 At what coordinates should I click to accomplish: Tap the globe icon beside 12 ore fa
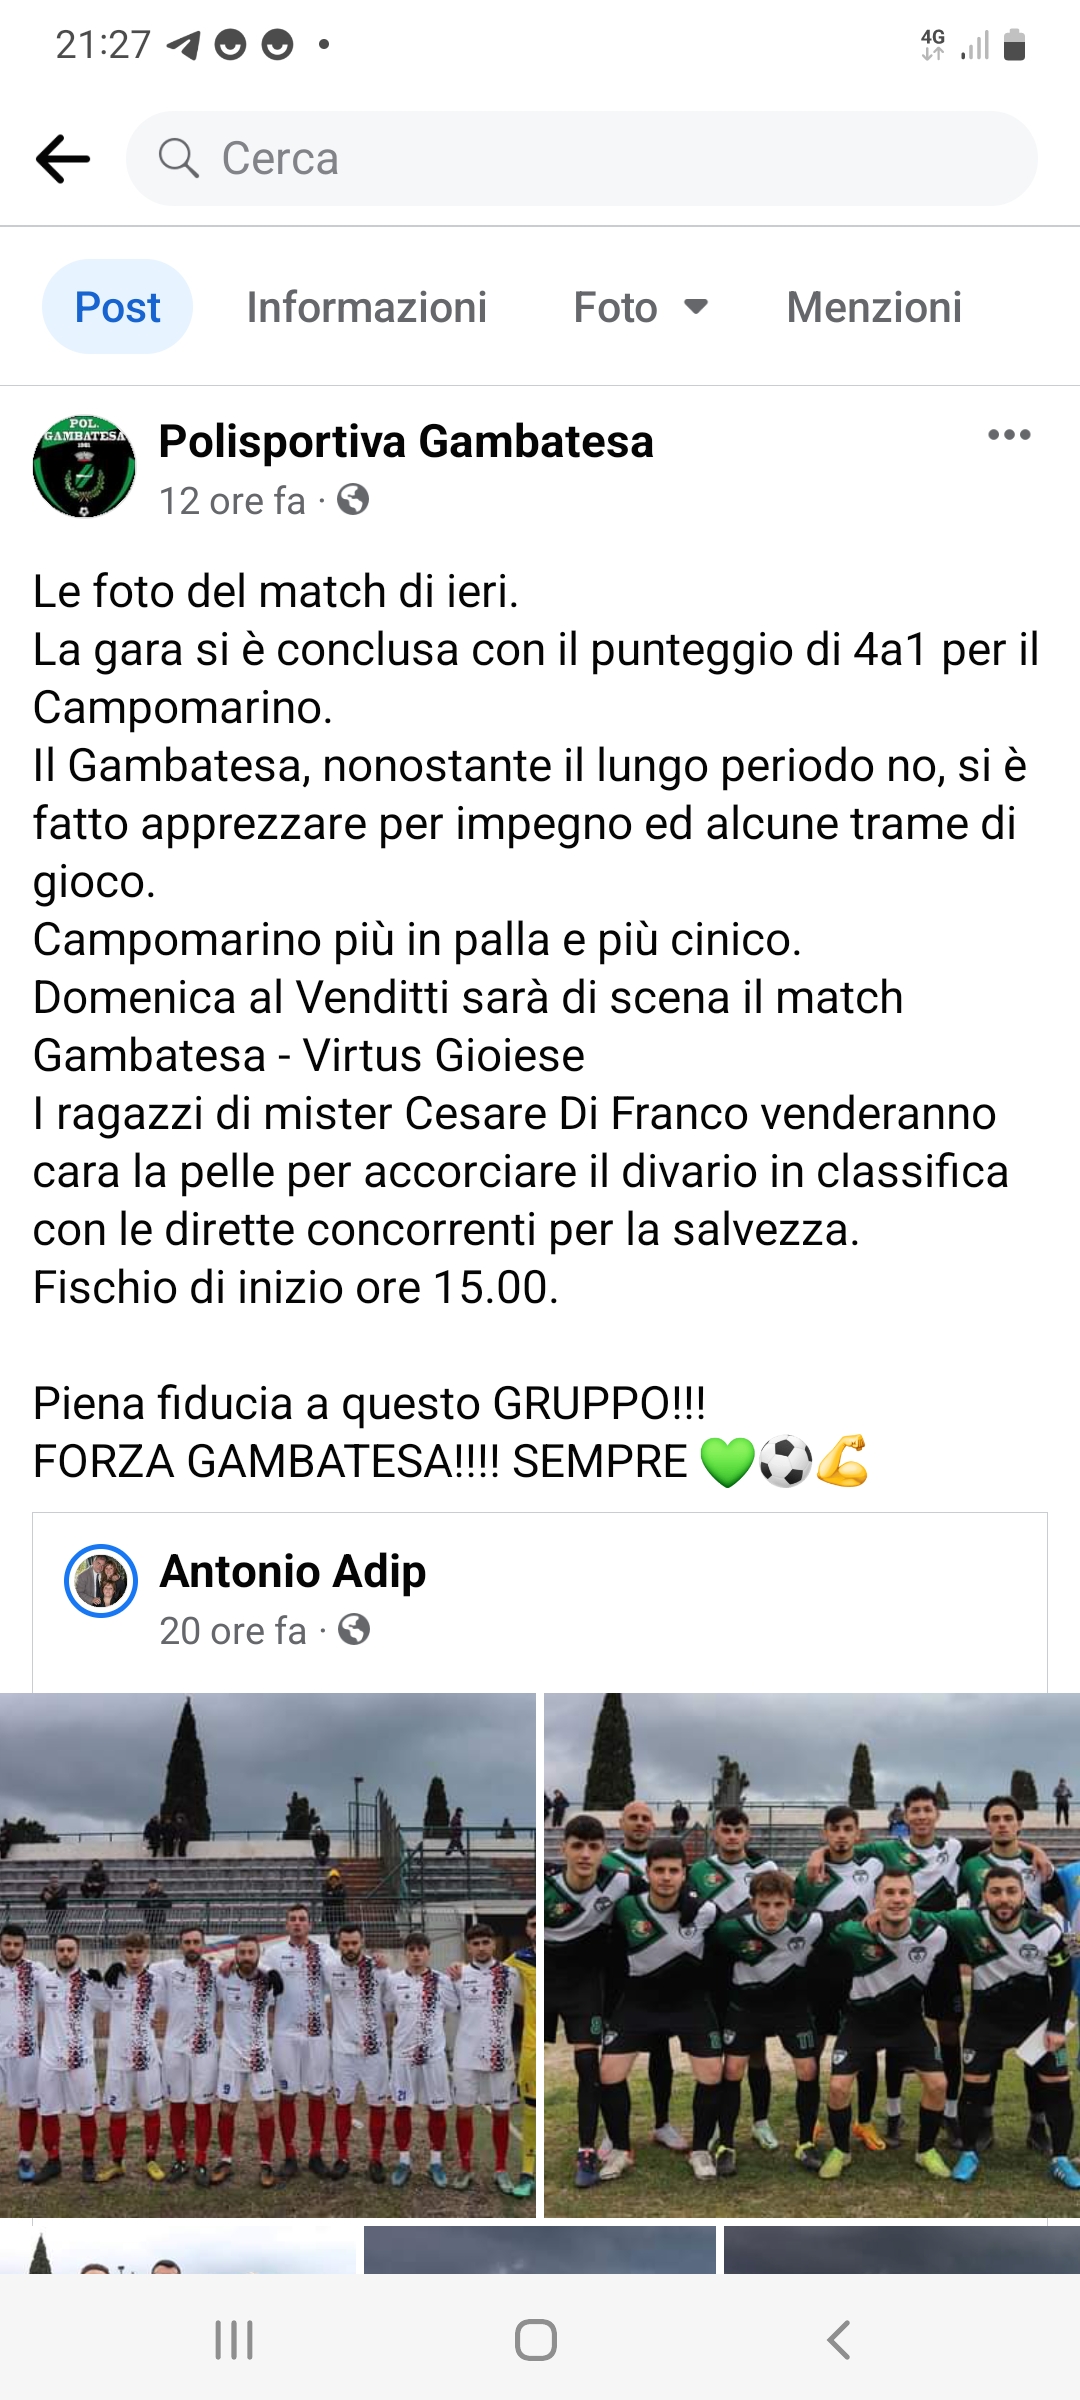click(x=353, y=499)
